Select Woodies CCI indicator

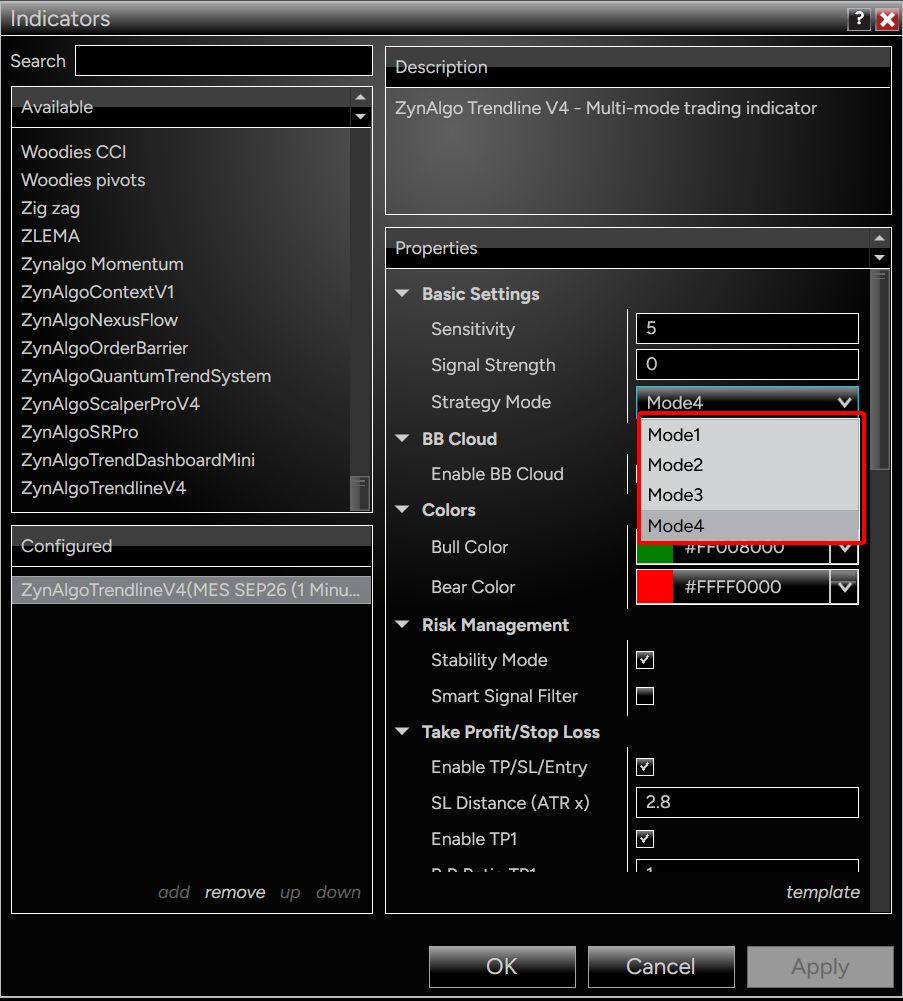[x=73, y=152]
